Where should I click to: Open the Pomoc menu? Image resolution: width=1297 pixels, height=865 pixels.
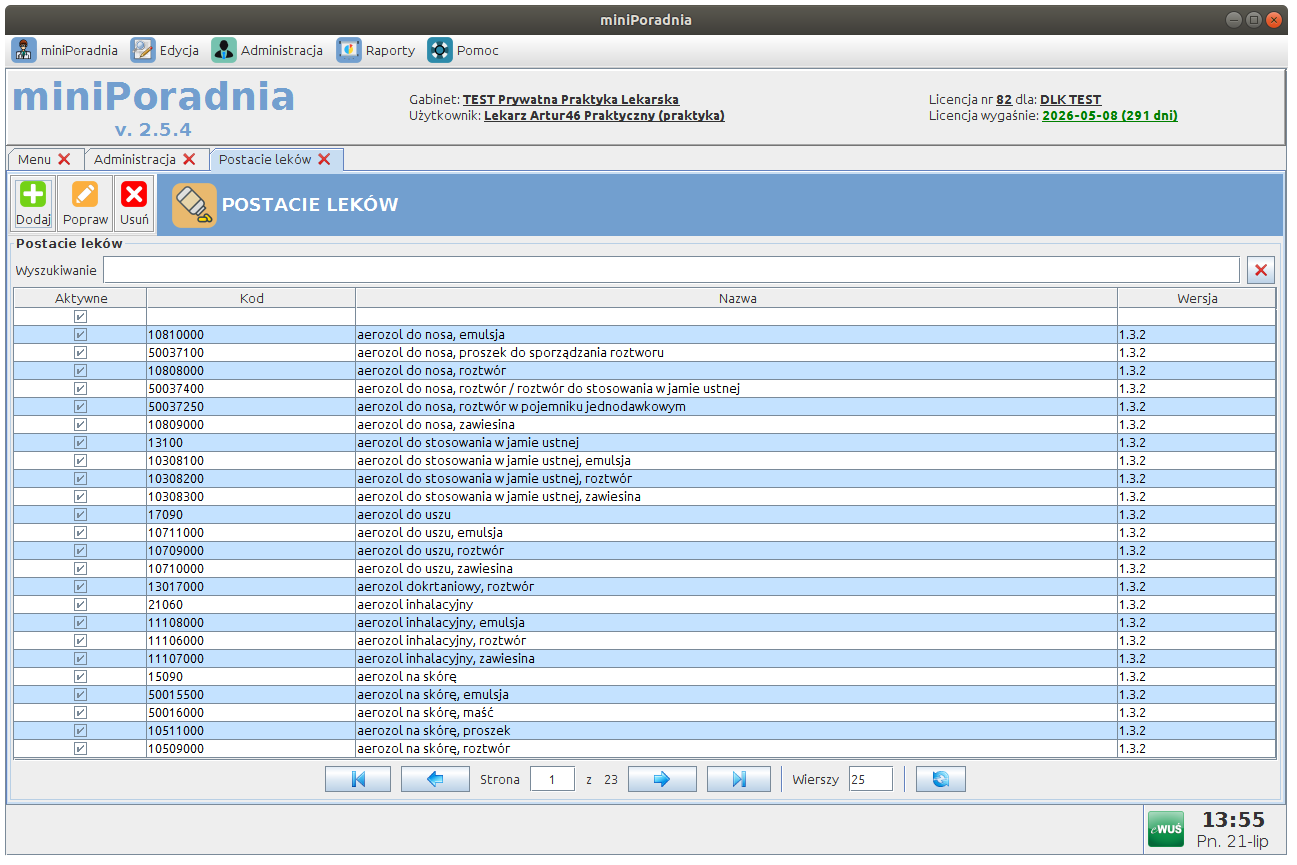tap(463, 50)
